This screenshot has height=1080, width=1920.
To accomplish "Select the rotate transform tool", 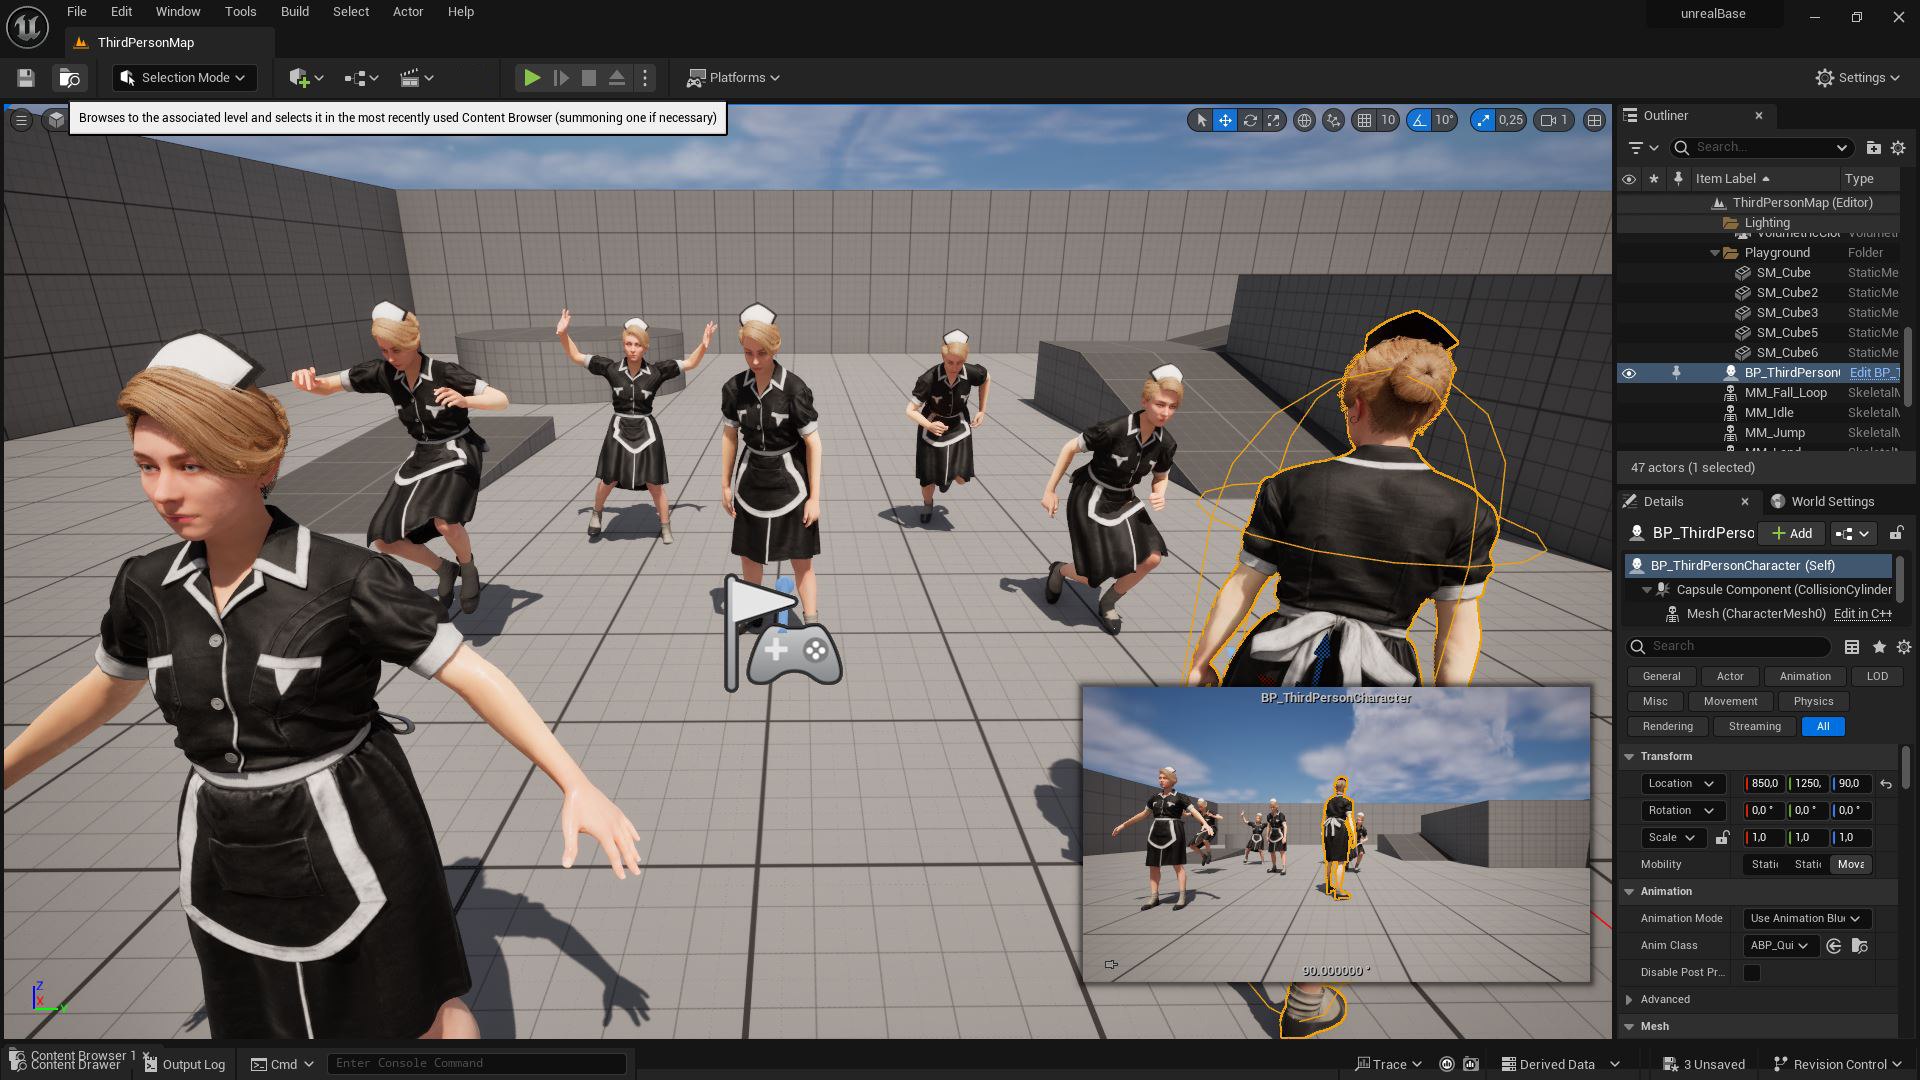I will tap(1250, 120).
